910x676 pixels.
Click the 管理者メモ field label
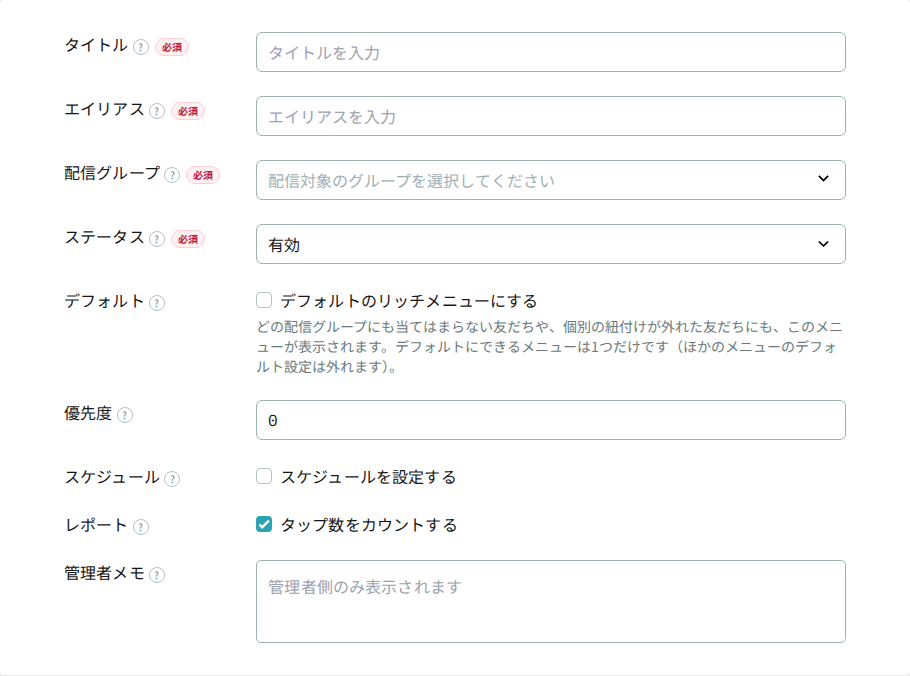pyautogui.click(x=104, y=573)
